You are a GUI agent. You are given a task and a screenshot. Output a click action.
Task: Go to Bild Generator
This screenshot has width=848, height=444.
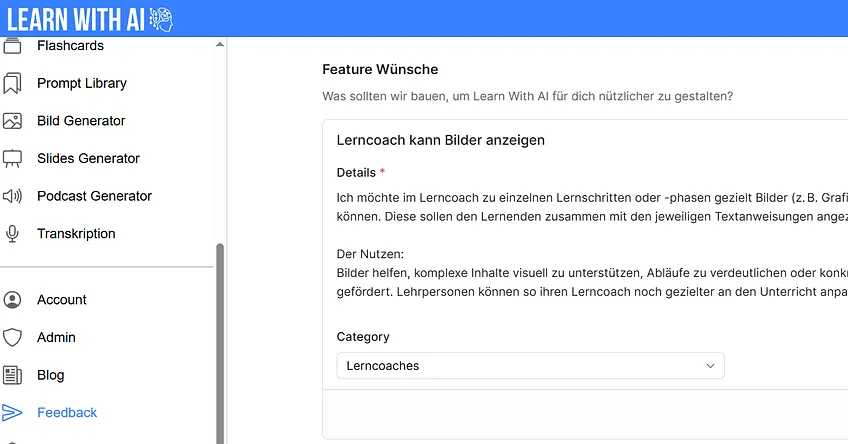pos(81,121)
